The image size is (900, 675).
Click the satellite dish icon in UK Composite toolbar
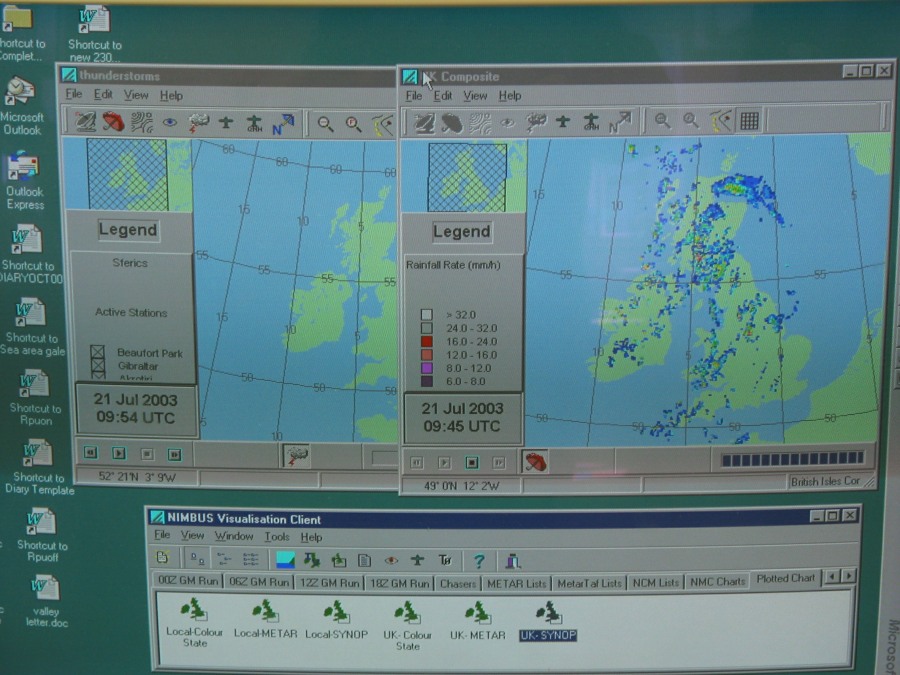(x=424, y=122)
